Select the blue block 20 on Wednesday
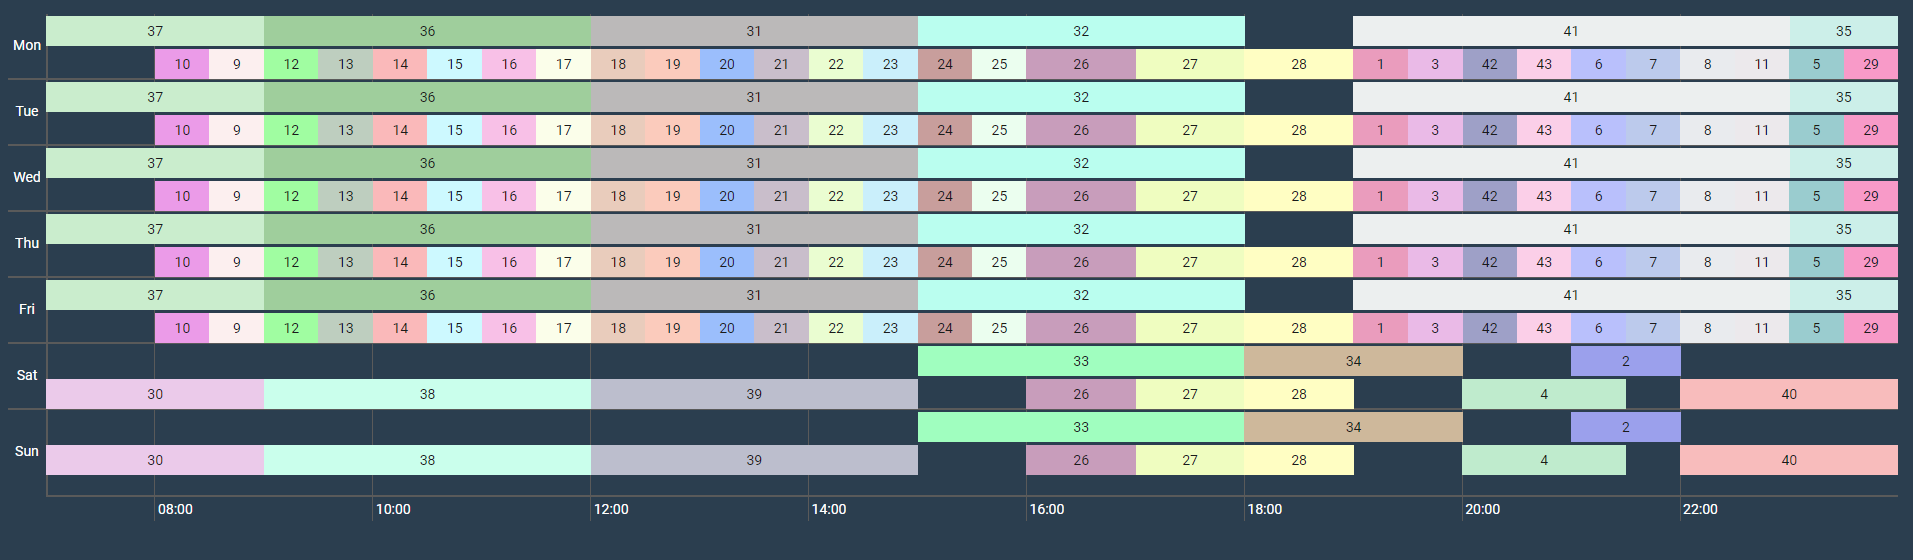This screenshot has height=560, width=1913. 727,196
